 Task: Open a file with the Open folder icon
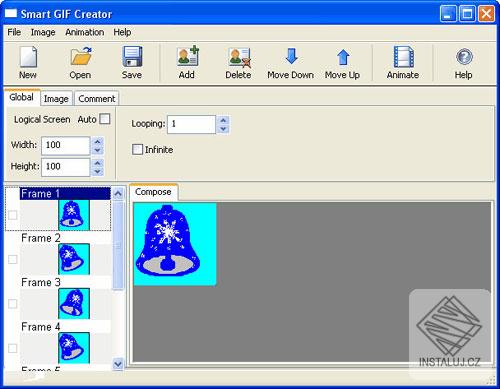point(81,57)
